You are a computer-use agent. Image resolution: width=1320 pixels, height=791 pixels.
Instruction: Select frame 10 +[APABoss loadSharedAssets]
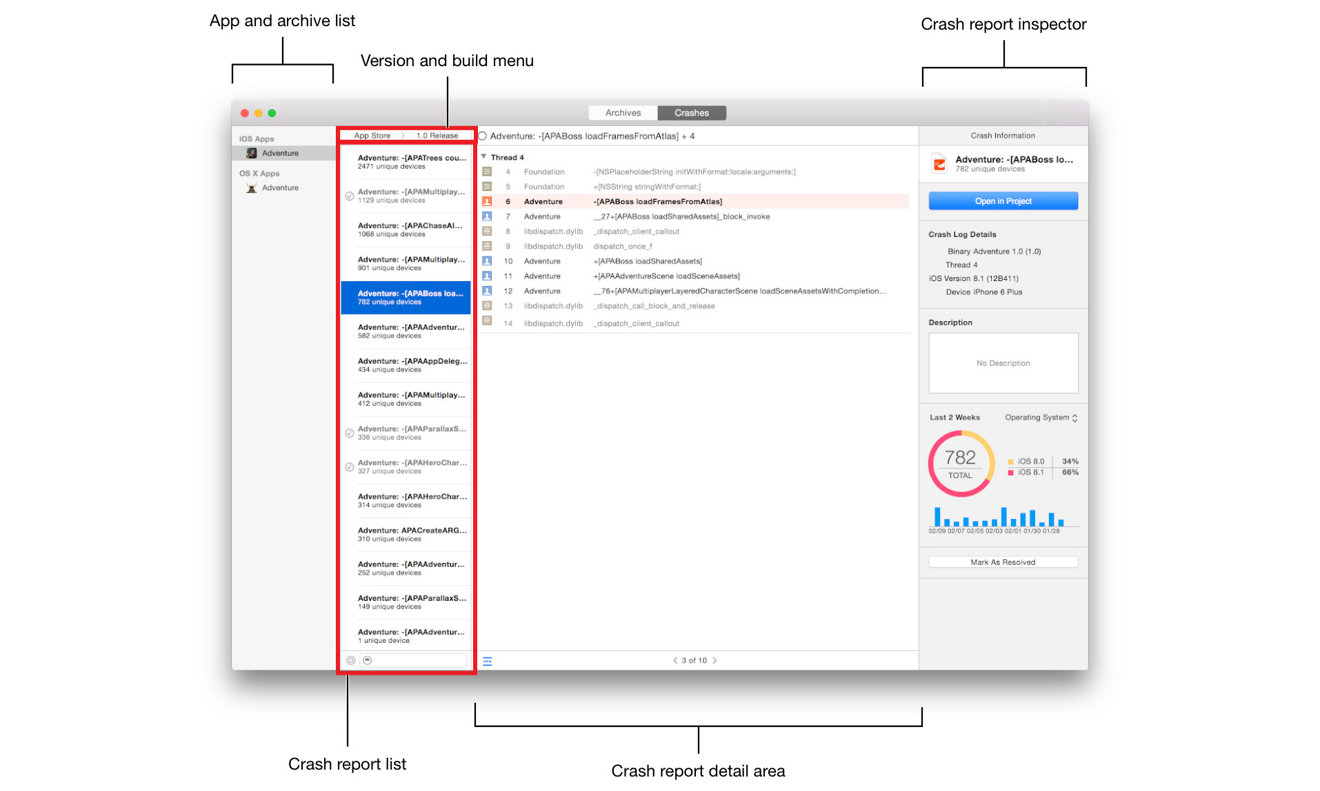point(694,261)
